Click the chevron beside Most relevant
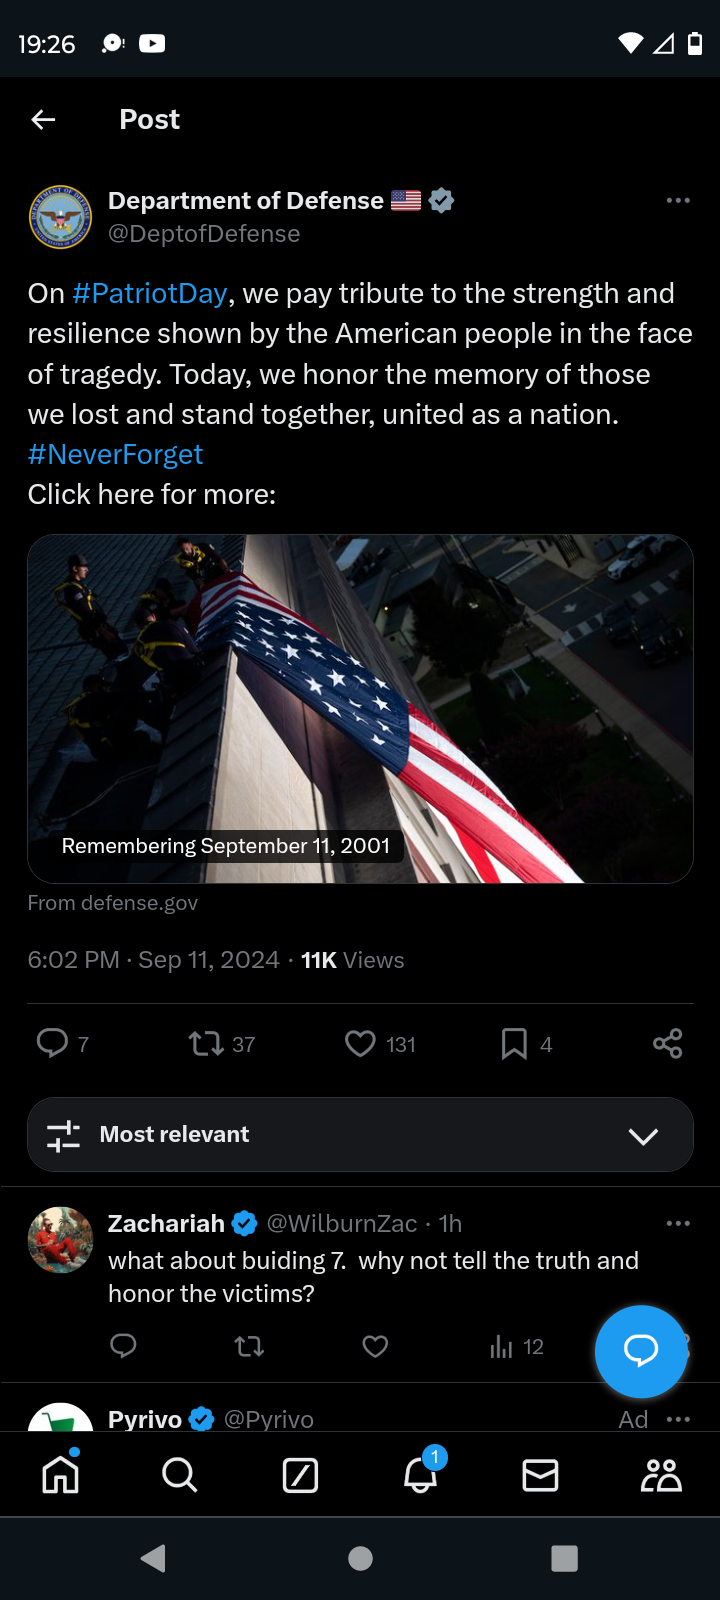 click(x=643, y=1136)
